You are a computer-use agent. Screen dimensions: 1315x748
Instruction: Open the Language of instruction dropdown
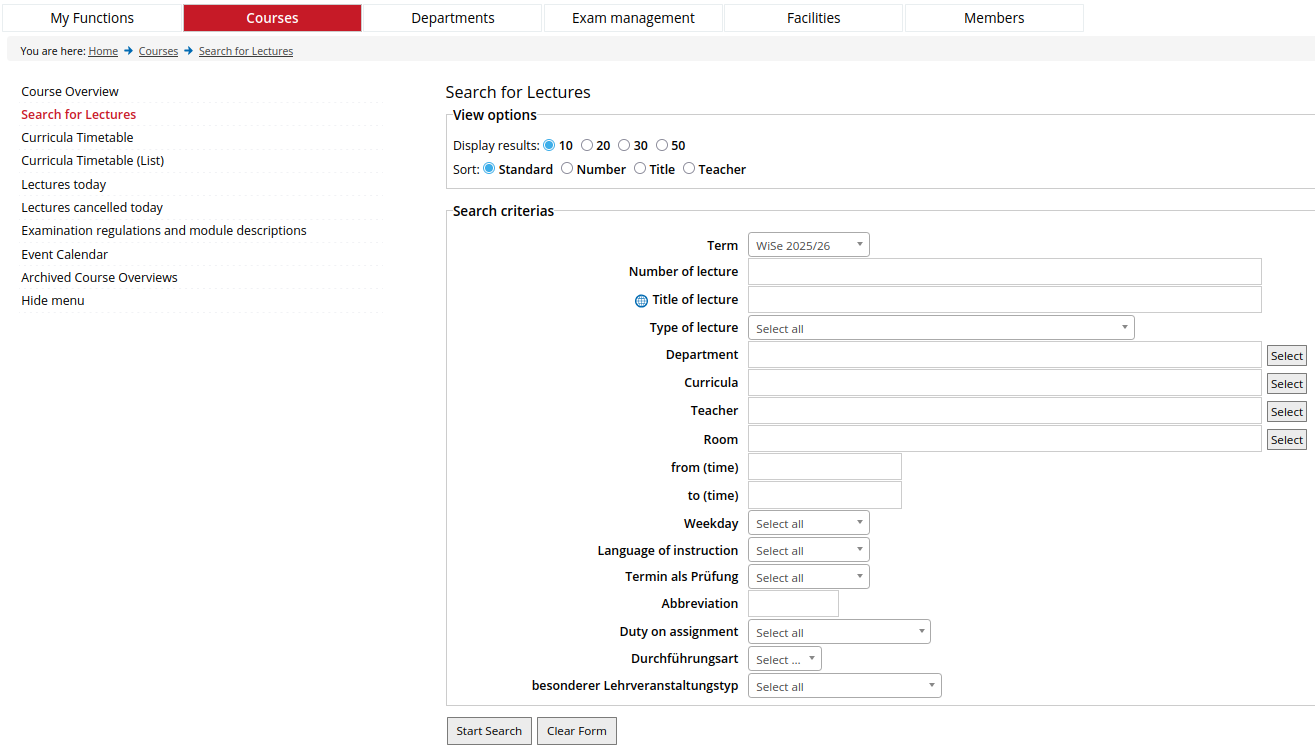pyautogui.click(x=808, y=549)
